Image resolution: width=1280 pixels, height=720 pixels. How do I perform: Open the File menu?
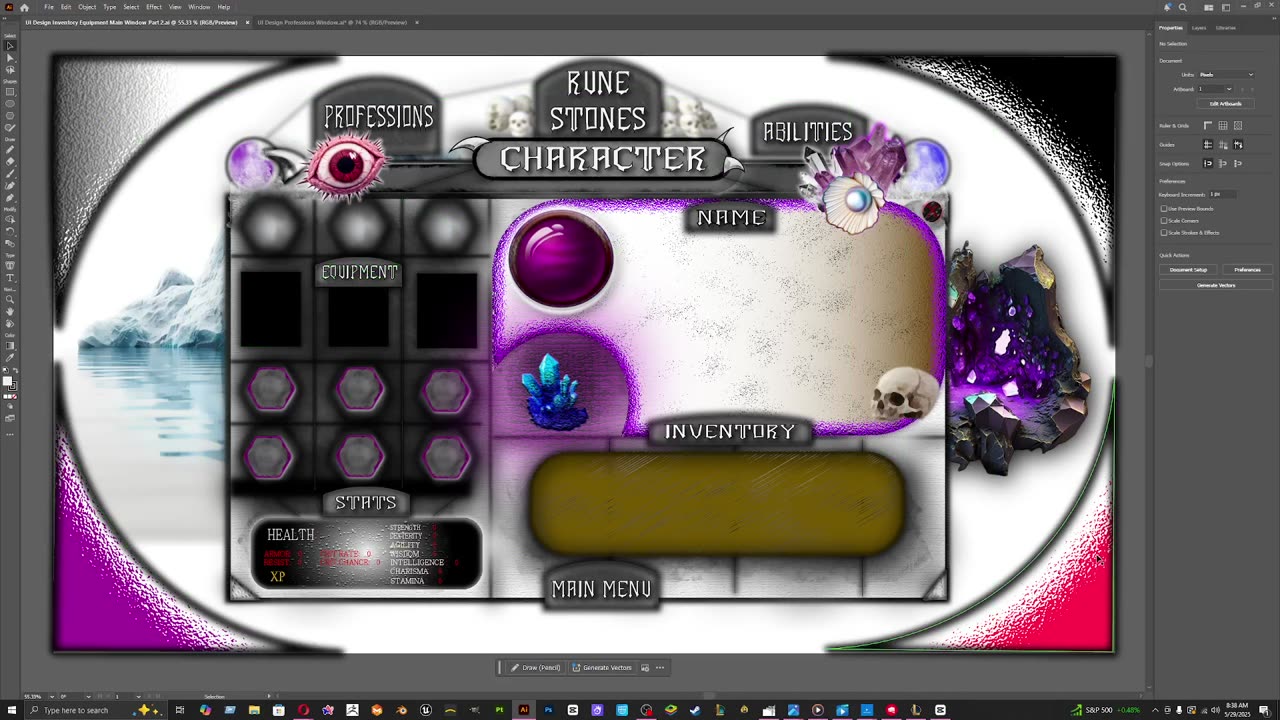(49, 7)
